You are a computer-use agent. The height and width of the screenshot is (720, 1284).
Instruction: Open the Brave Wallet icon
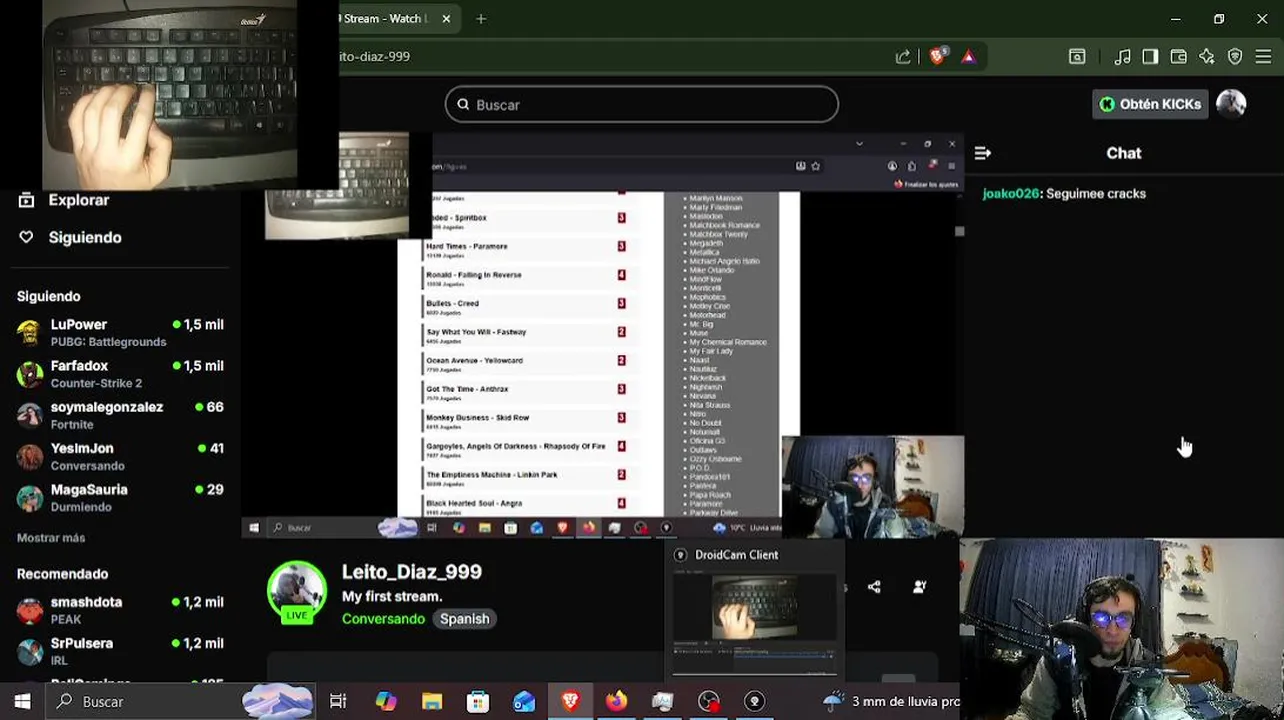click(x=1179, y=57)
